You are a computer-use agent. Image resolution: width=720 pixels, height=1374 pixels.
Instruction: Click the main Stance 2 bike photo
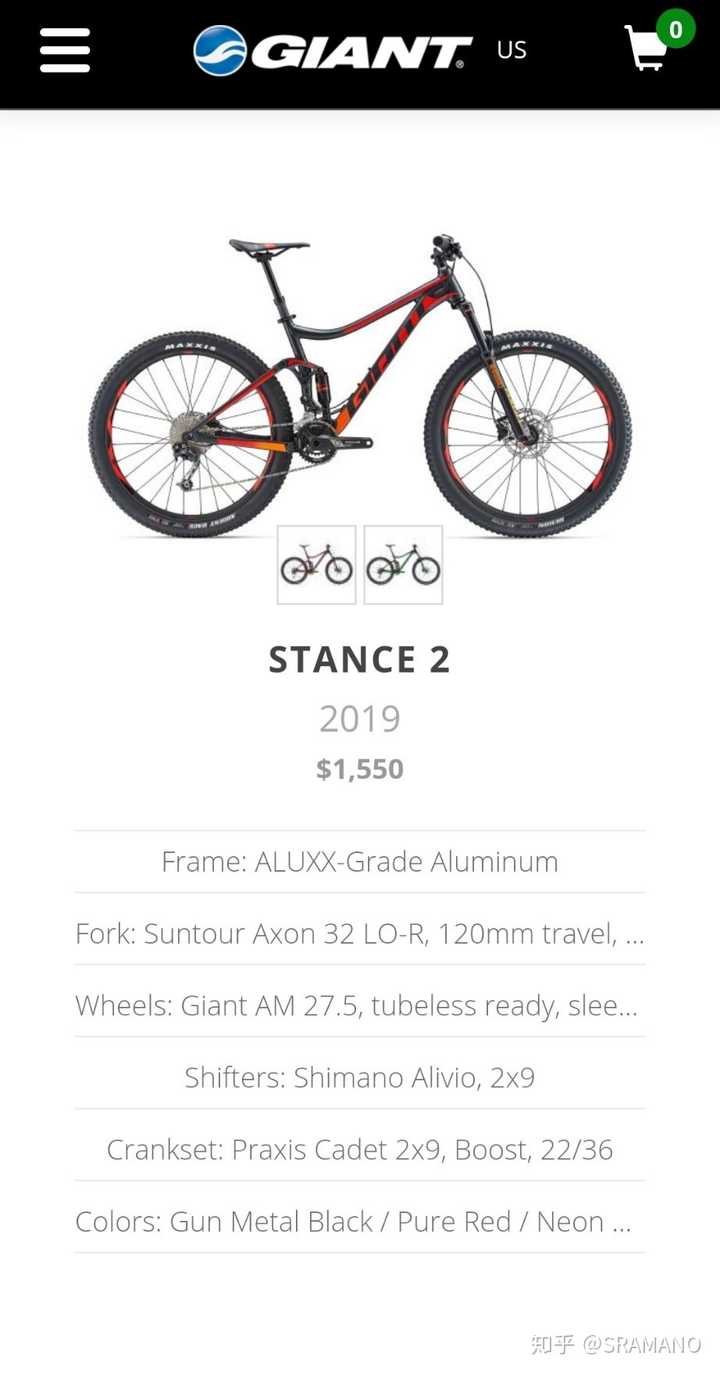pos(360,385)
